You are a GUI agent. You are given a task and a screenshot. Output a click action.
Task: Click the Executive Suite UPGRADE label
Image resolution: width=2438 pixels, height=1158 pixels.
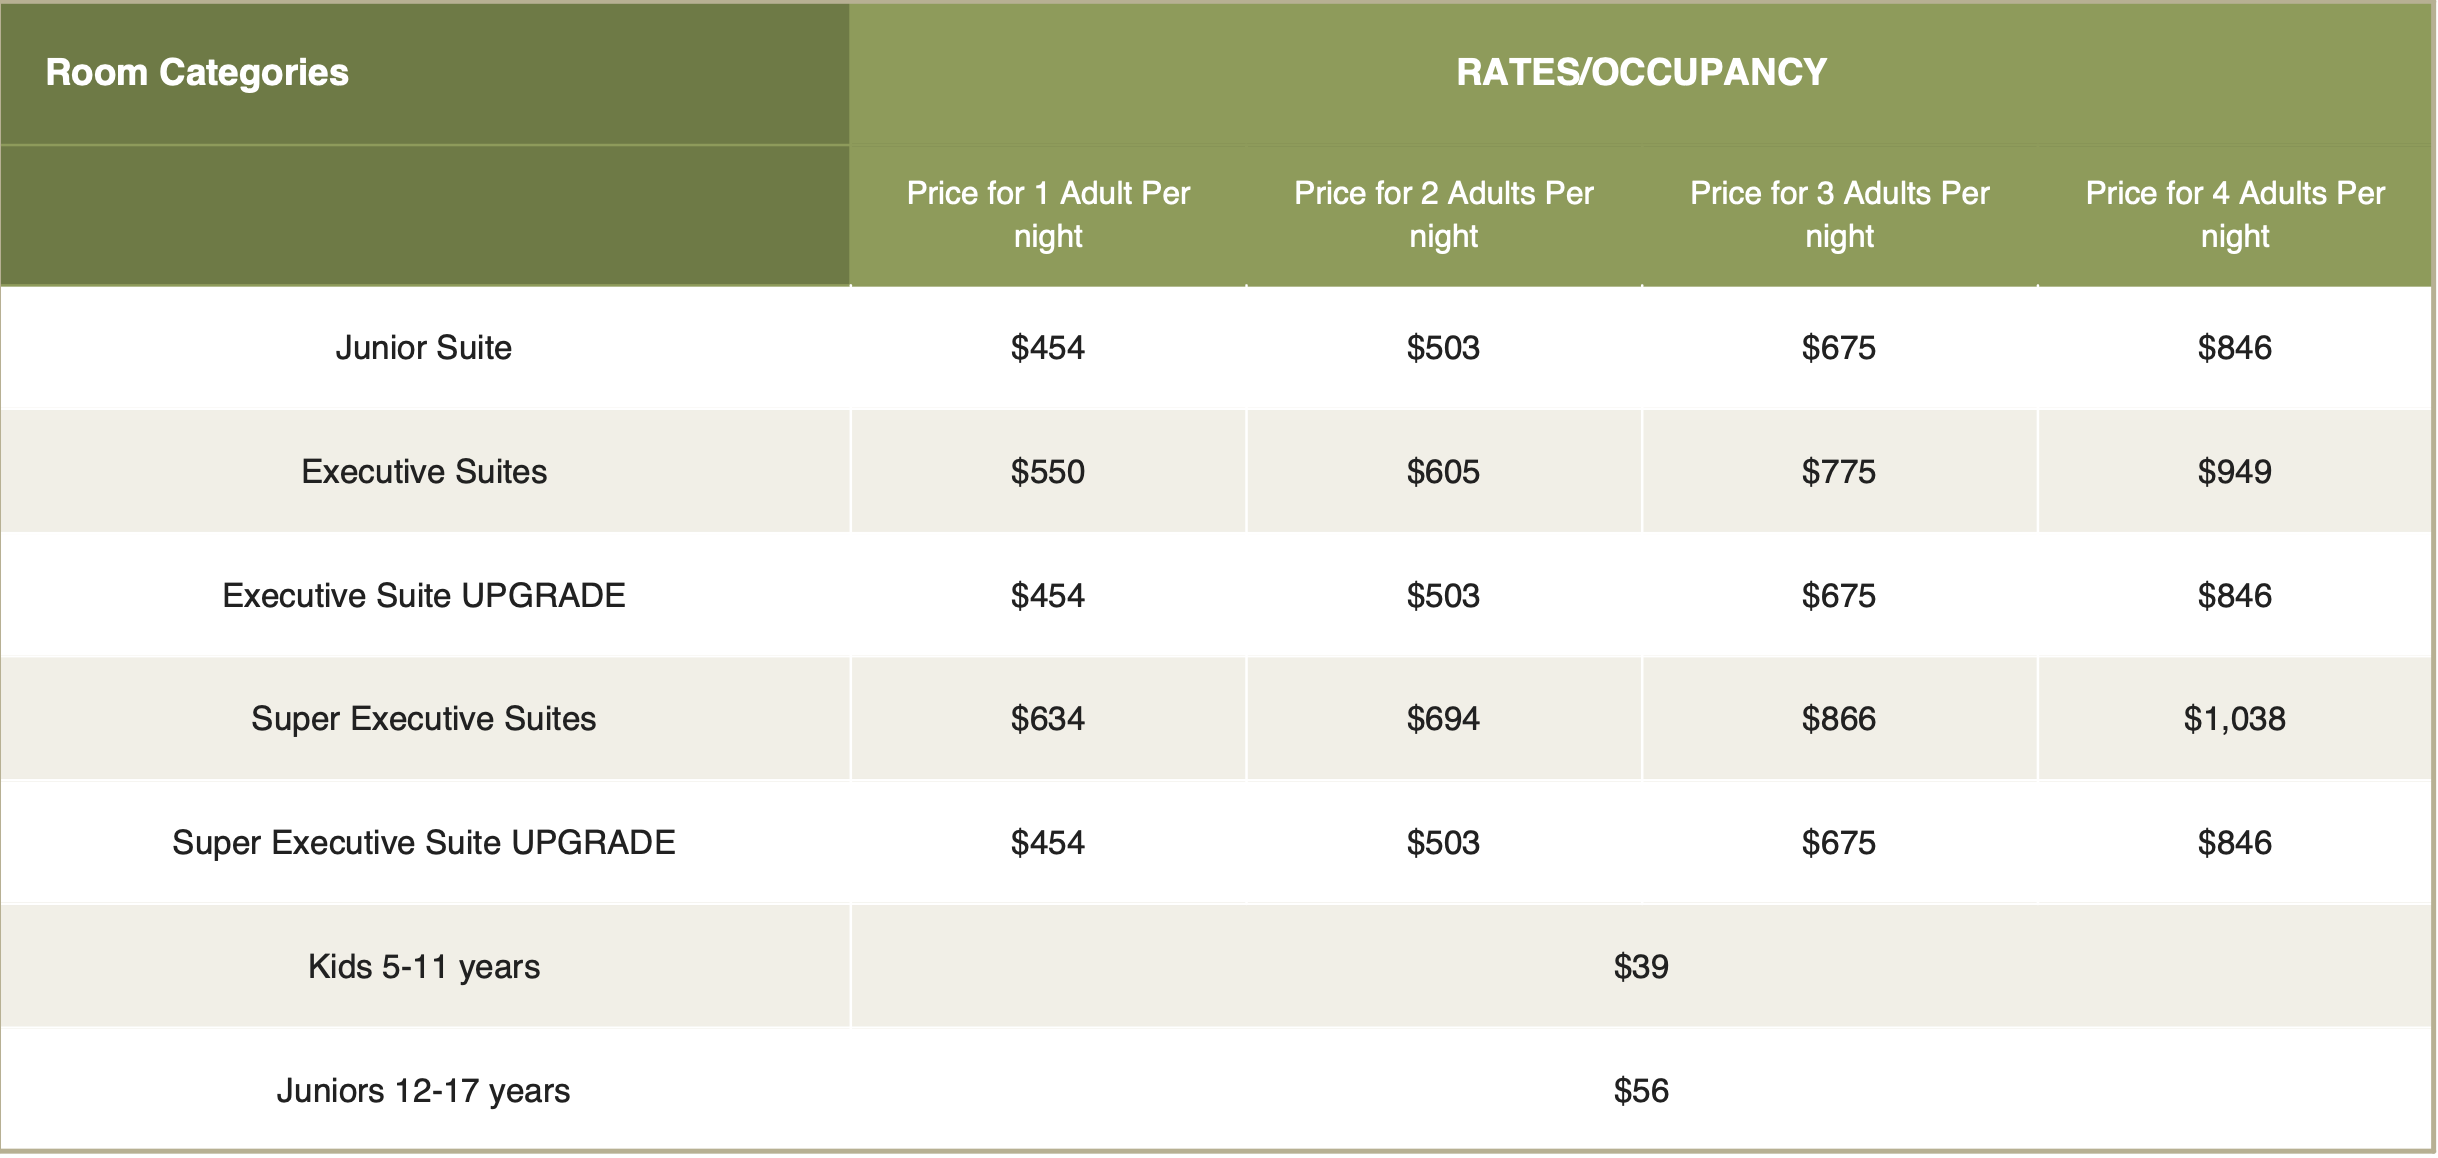coord(424,595)
